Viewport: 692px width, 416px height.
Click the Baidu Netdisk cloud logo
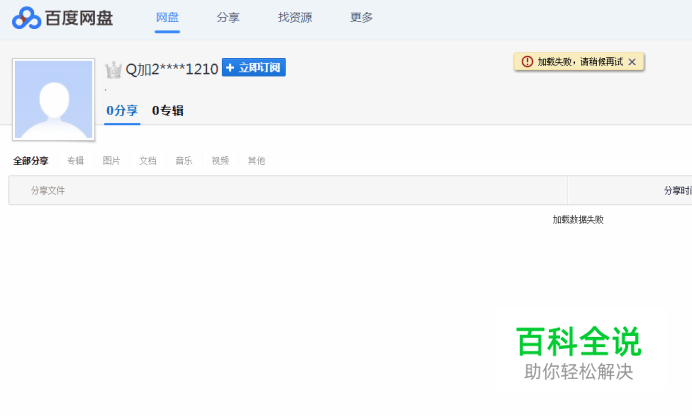coord(26,18)
